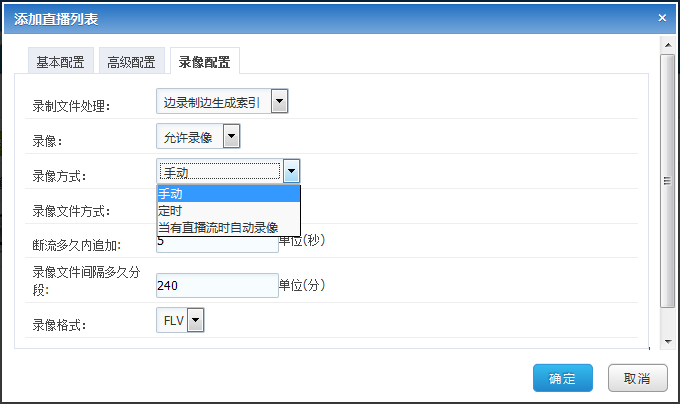Choose 定时 from the recording mode list

[x=229, y=211]
